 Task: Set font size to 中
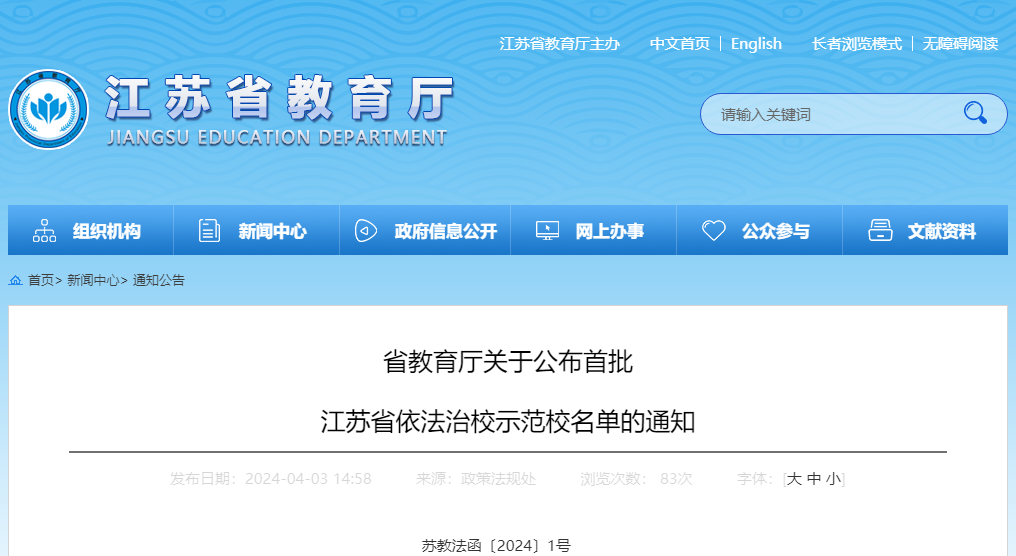813,479
